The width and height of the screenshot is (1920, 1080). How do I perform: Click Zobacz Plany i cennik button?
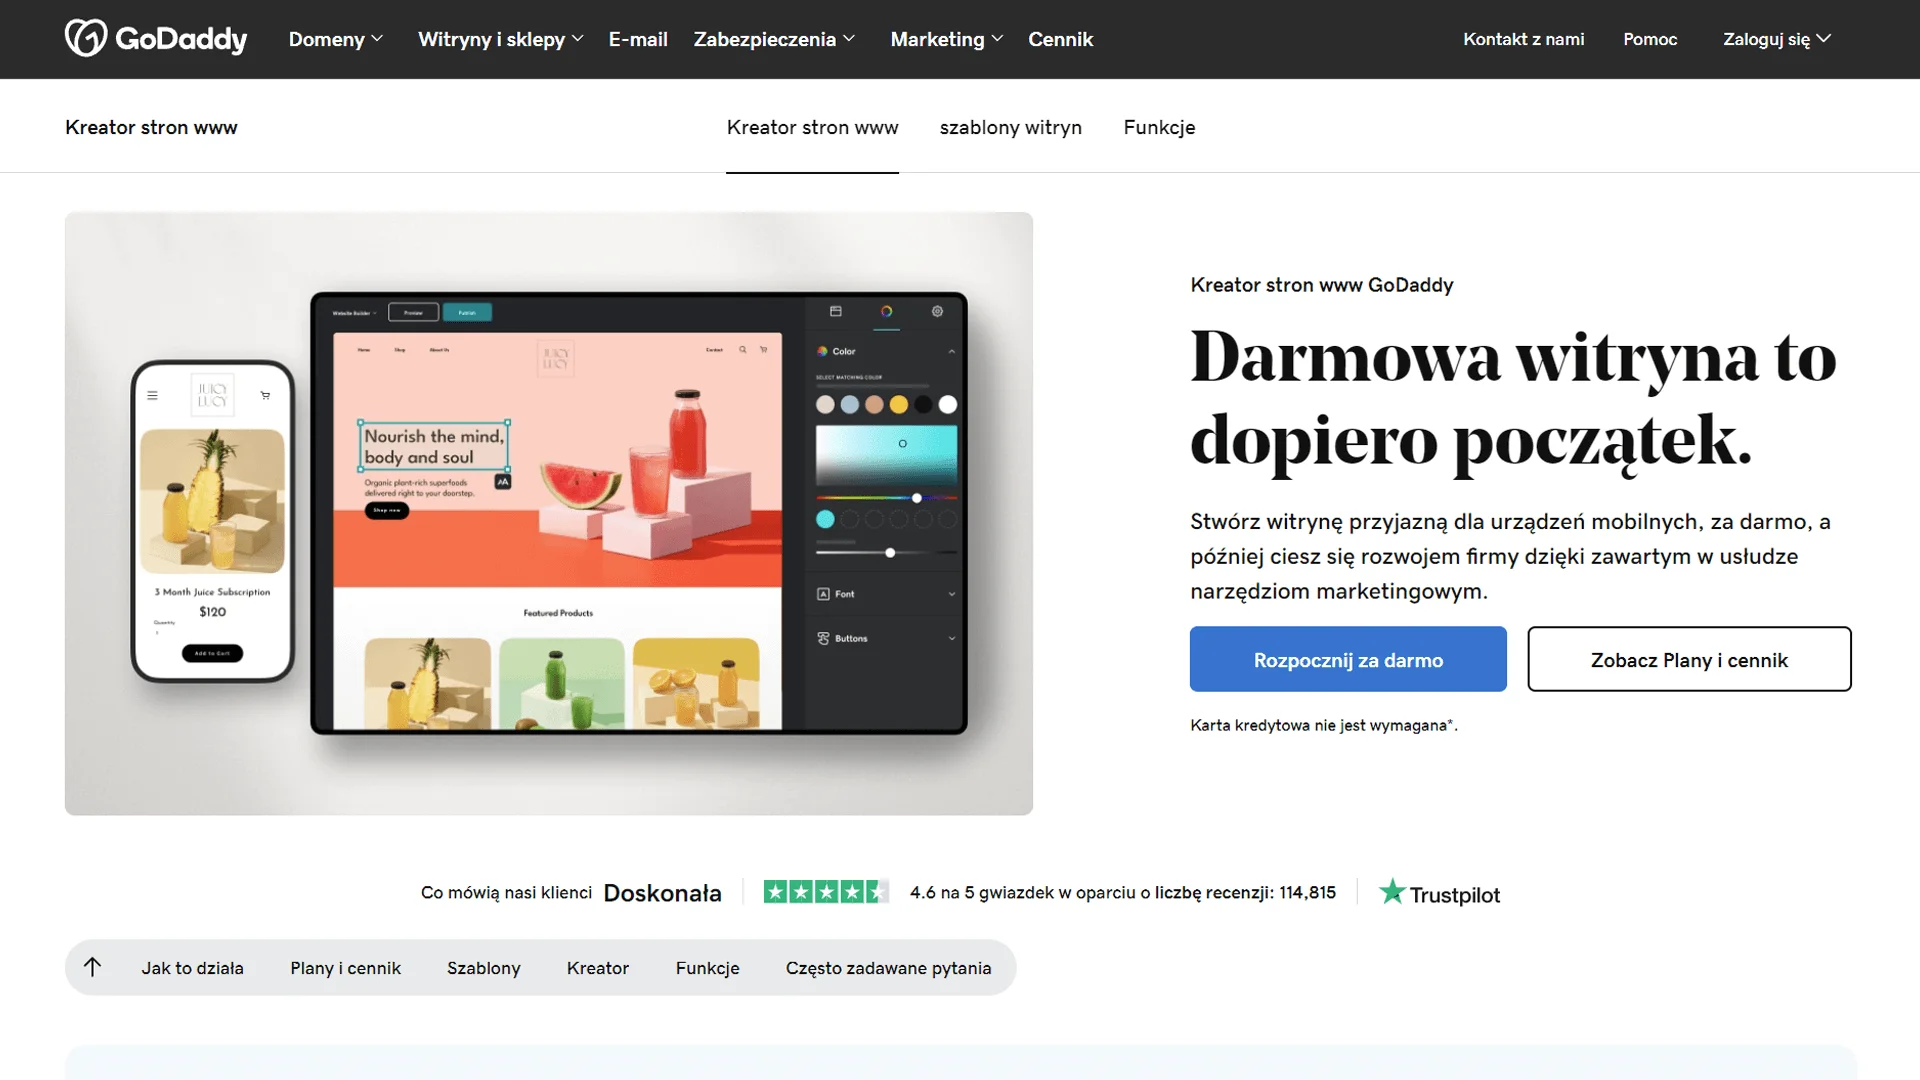coord(1689,659)
